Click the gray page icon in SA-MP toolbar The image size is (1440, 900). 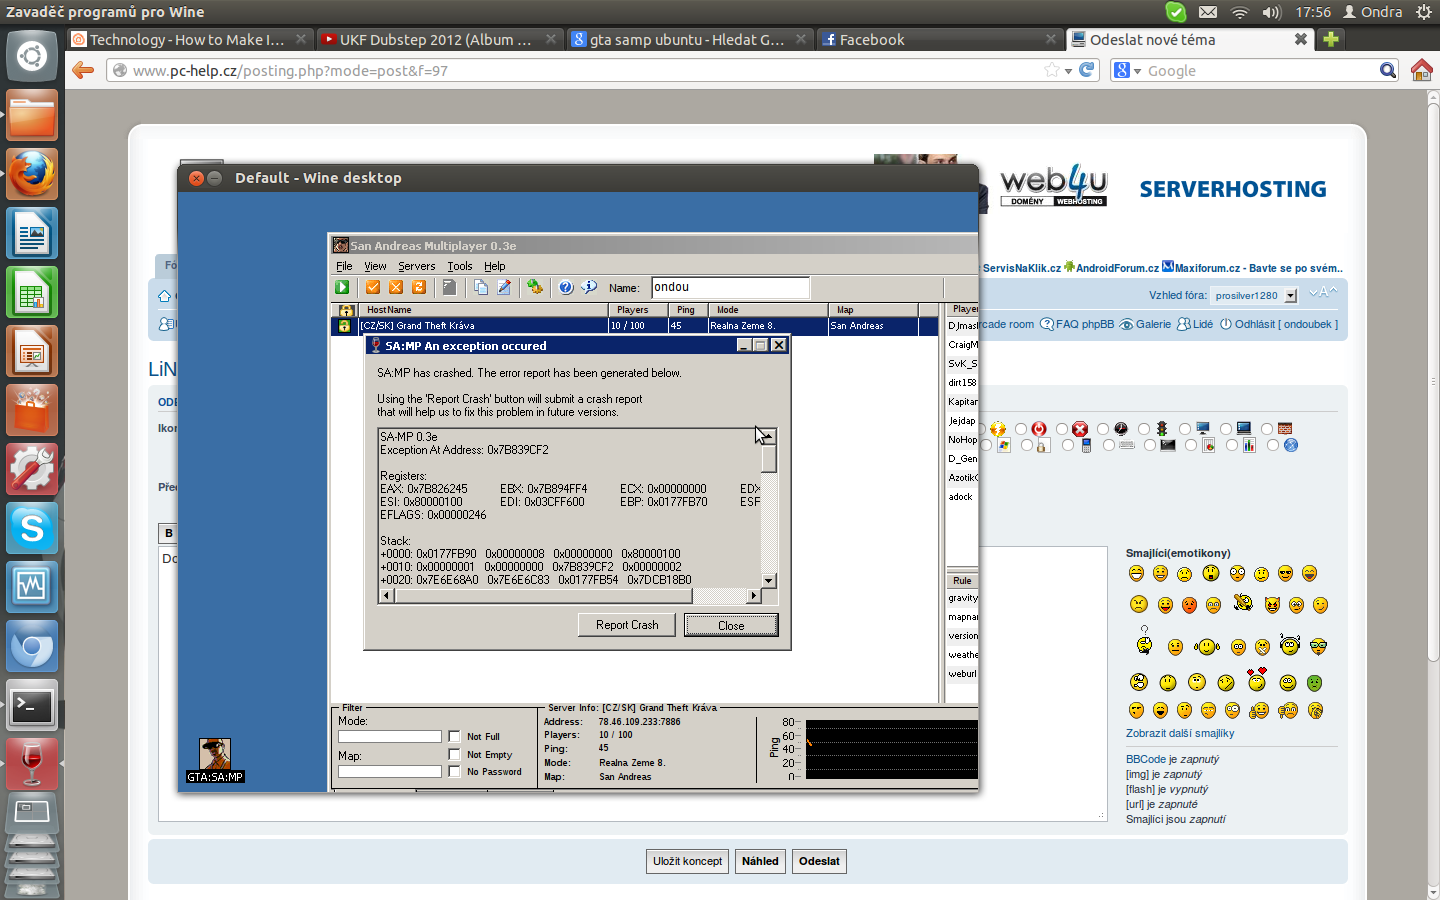click(x=450, y=287)
